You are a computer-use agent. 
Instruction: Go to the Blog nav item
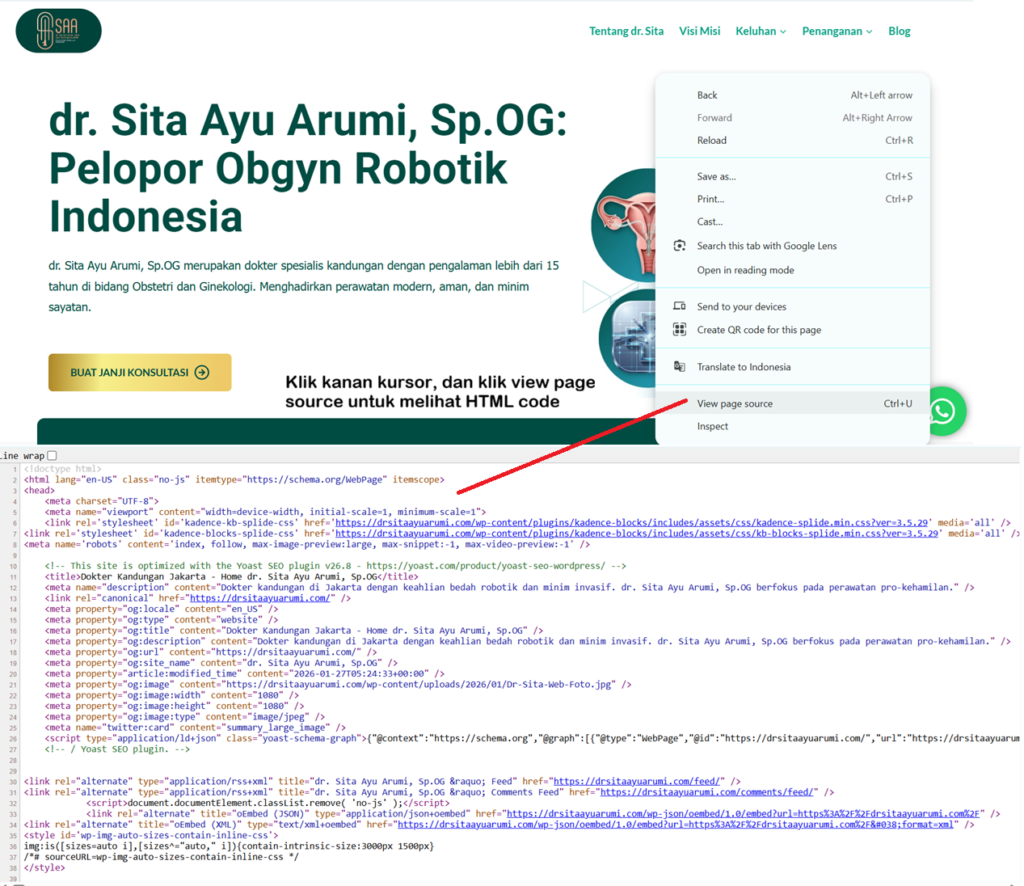pos(899,31)
